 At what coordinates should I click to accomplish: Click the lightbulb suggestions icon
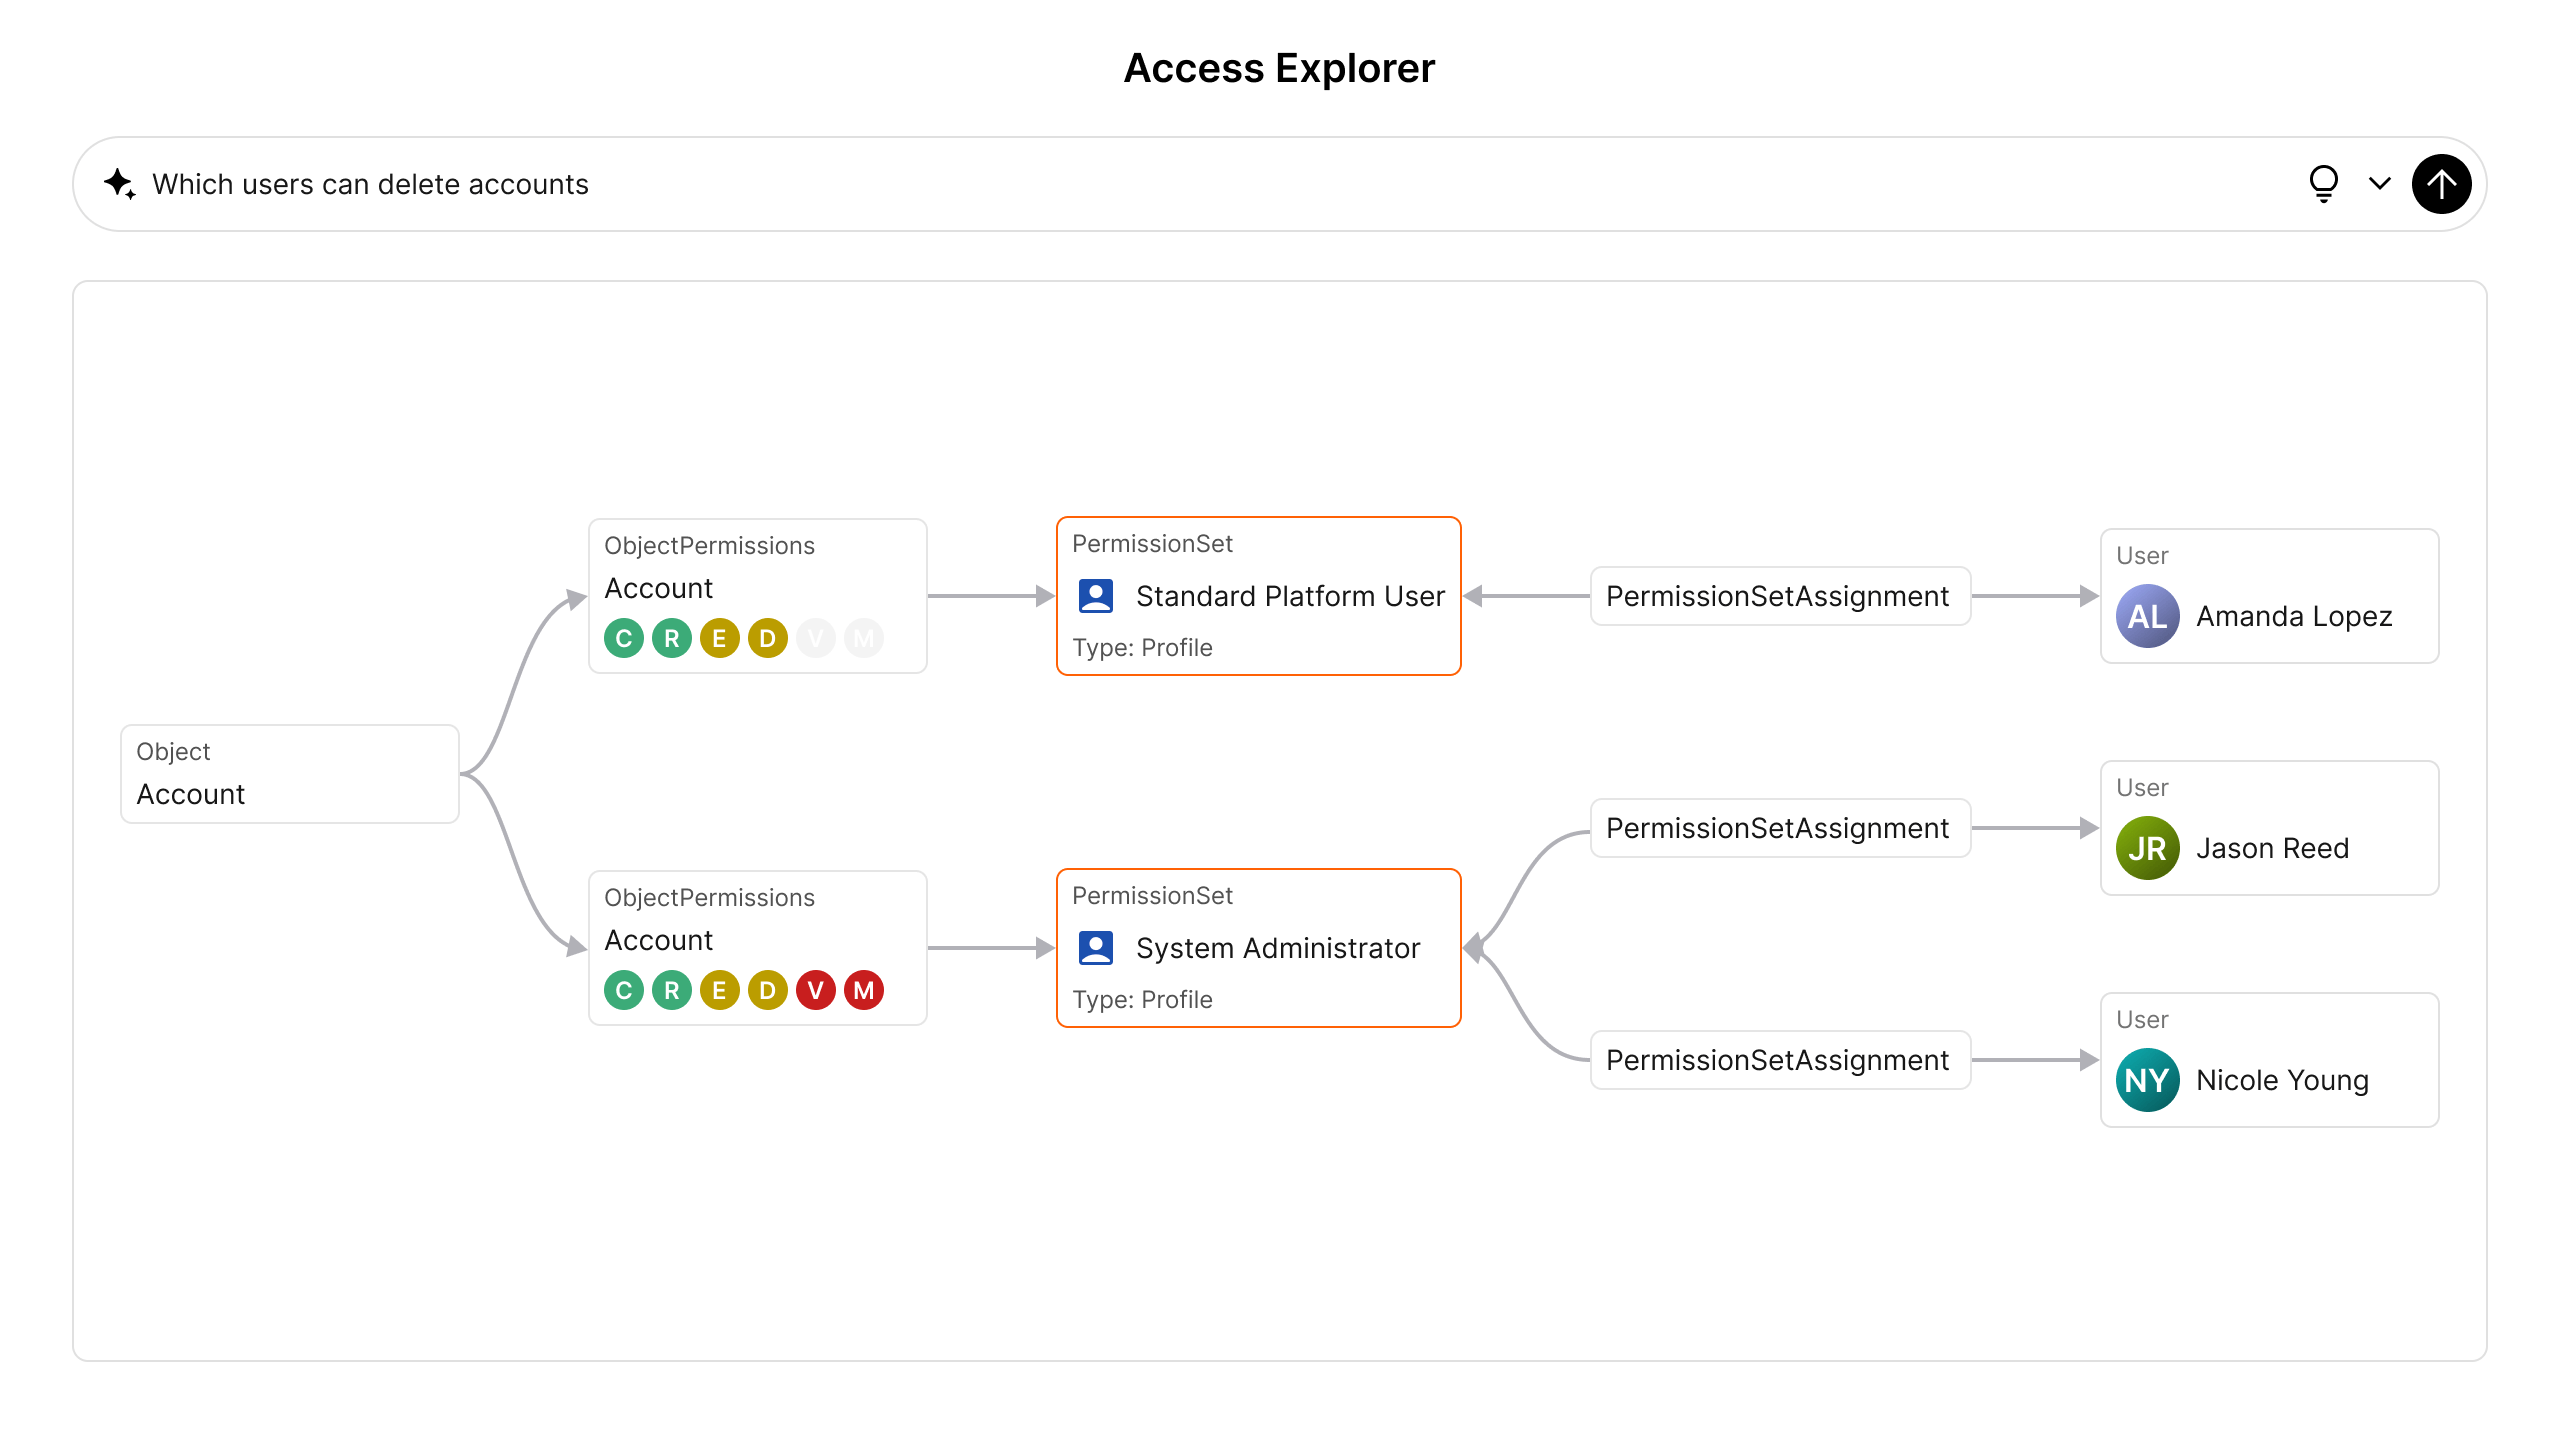(x=2323, y=184)
